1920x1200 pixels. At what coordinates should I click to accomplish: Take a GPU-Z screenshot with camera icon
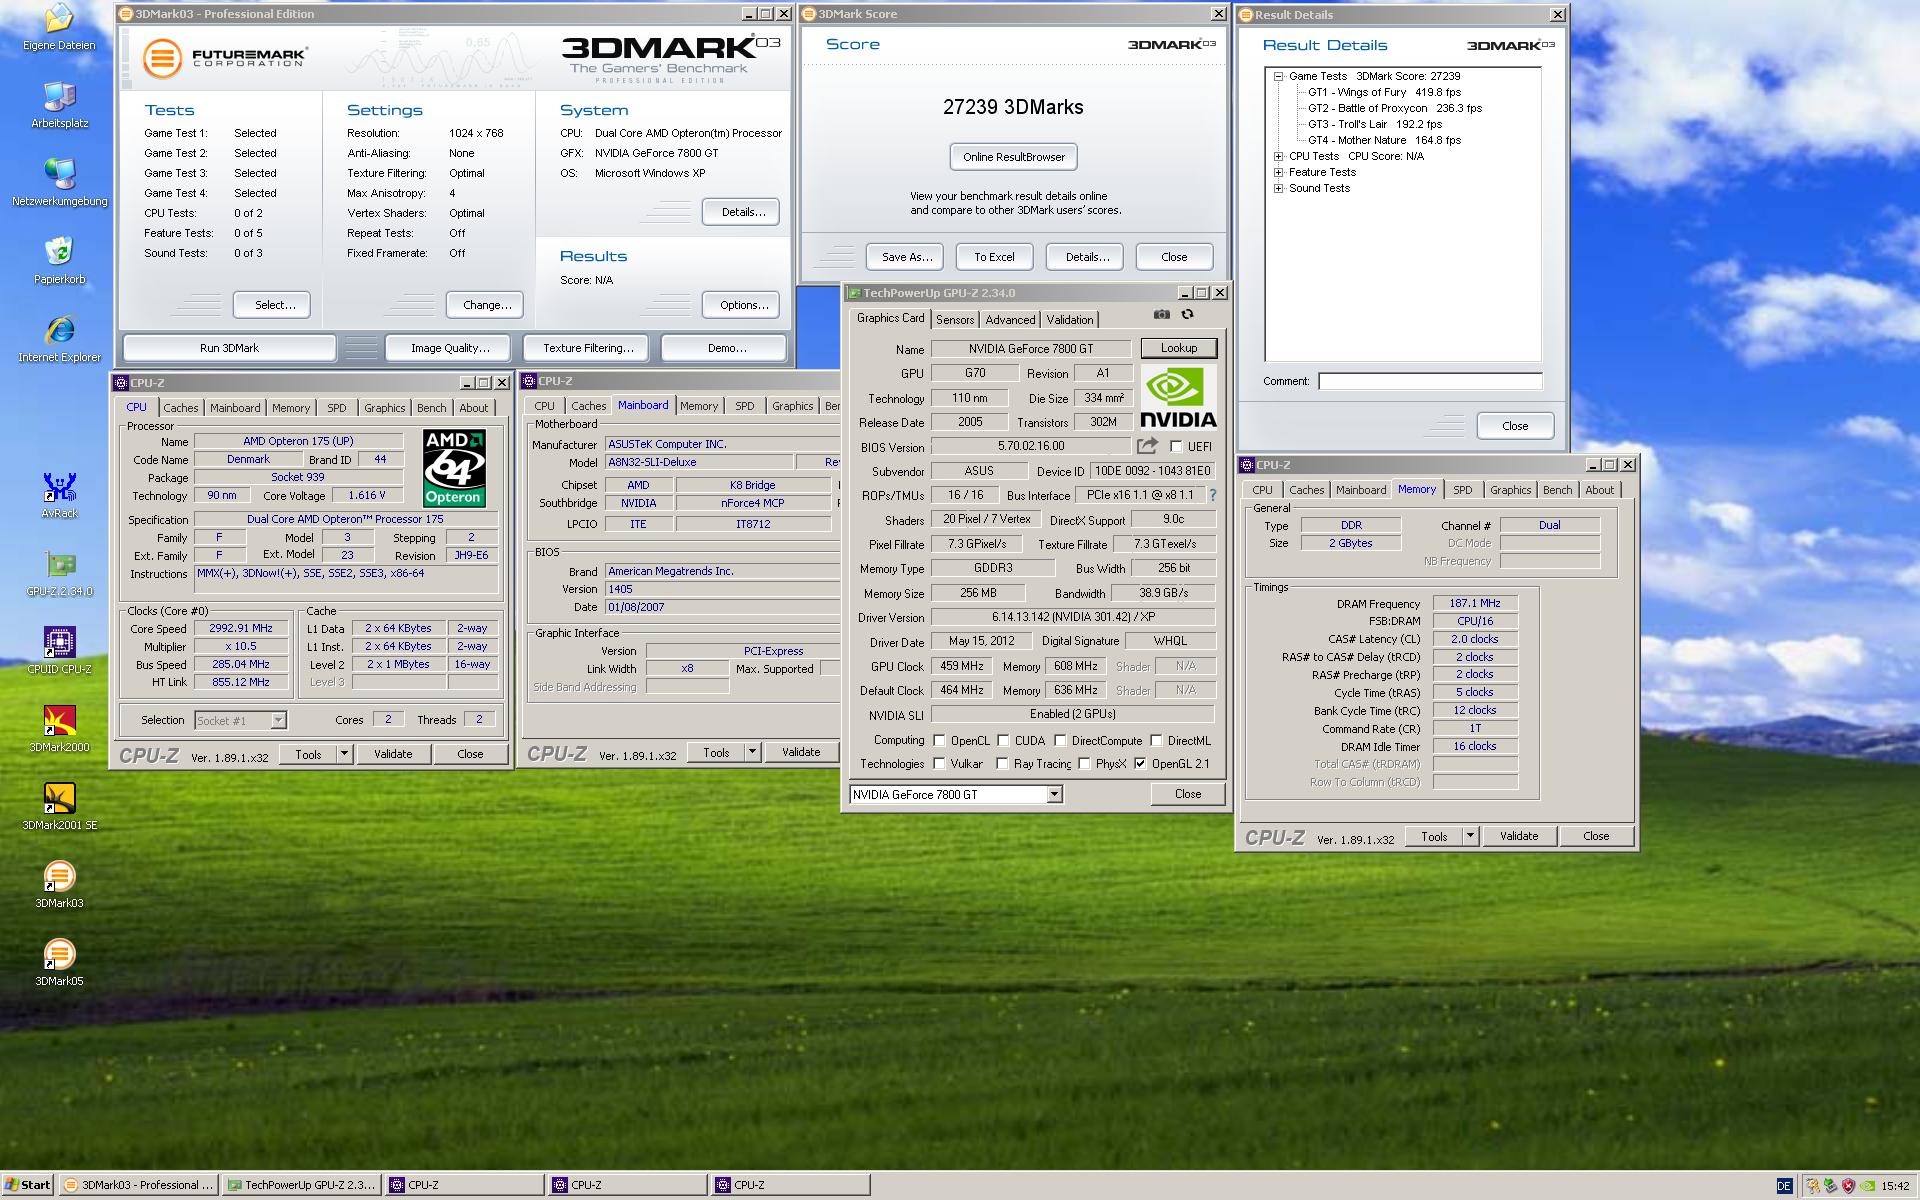[x=1161, y=314]
